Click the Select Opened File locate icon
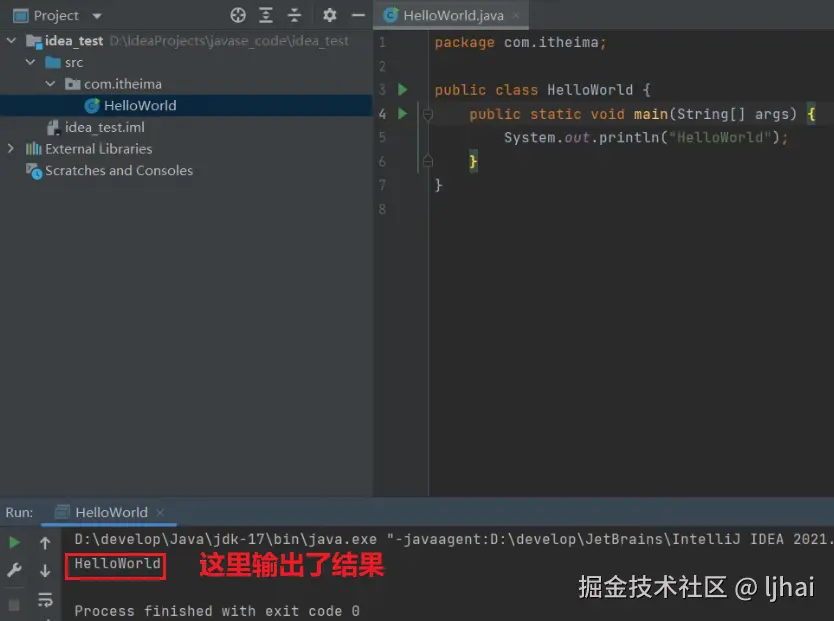 pyautogui.click(x=238, y=15)
